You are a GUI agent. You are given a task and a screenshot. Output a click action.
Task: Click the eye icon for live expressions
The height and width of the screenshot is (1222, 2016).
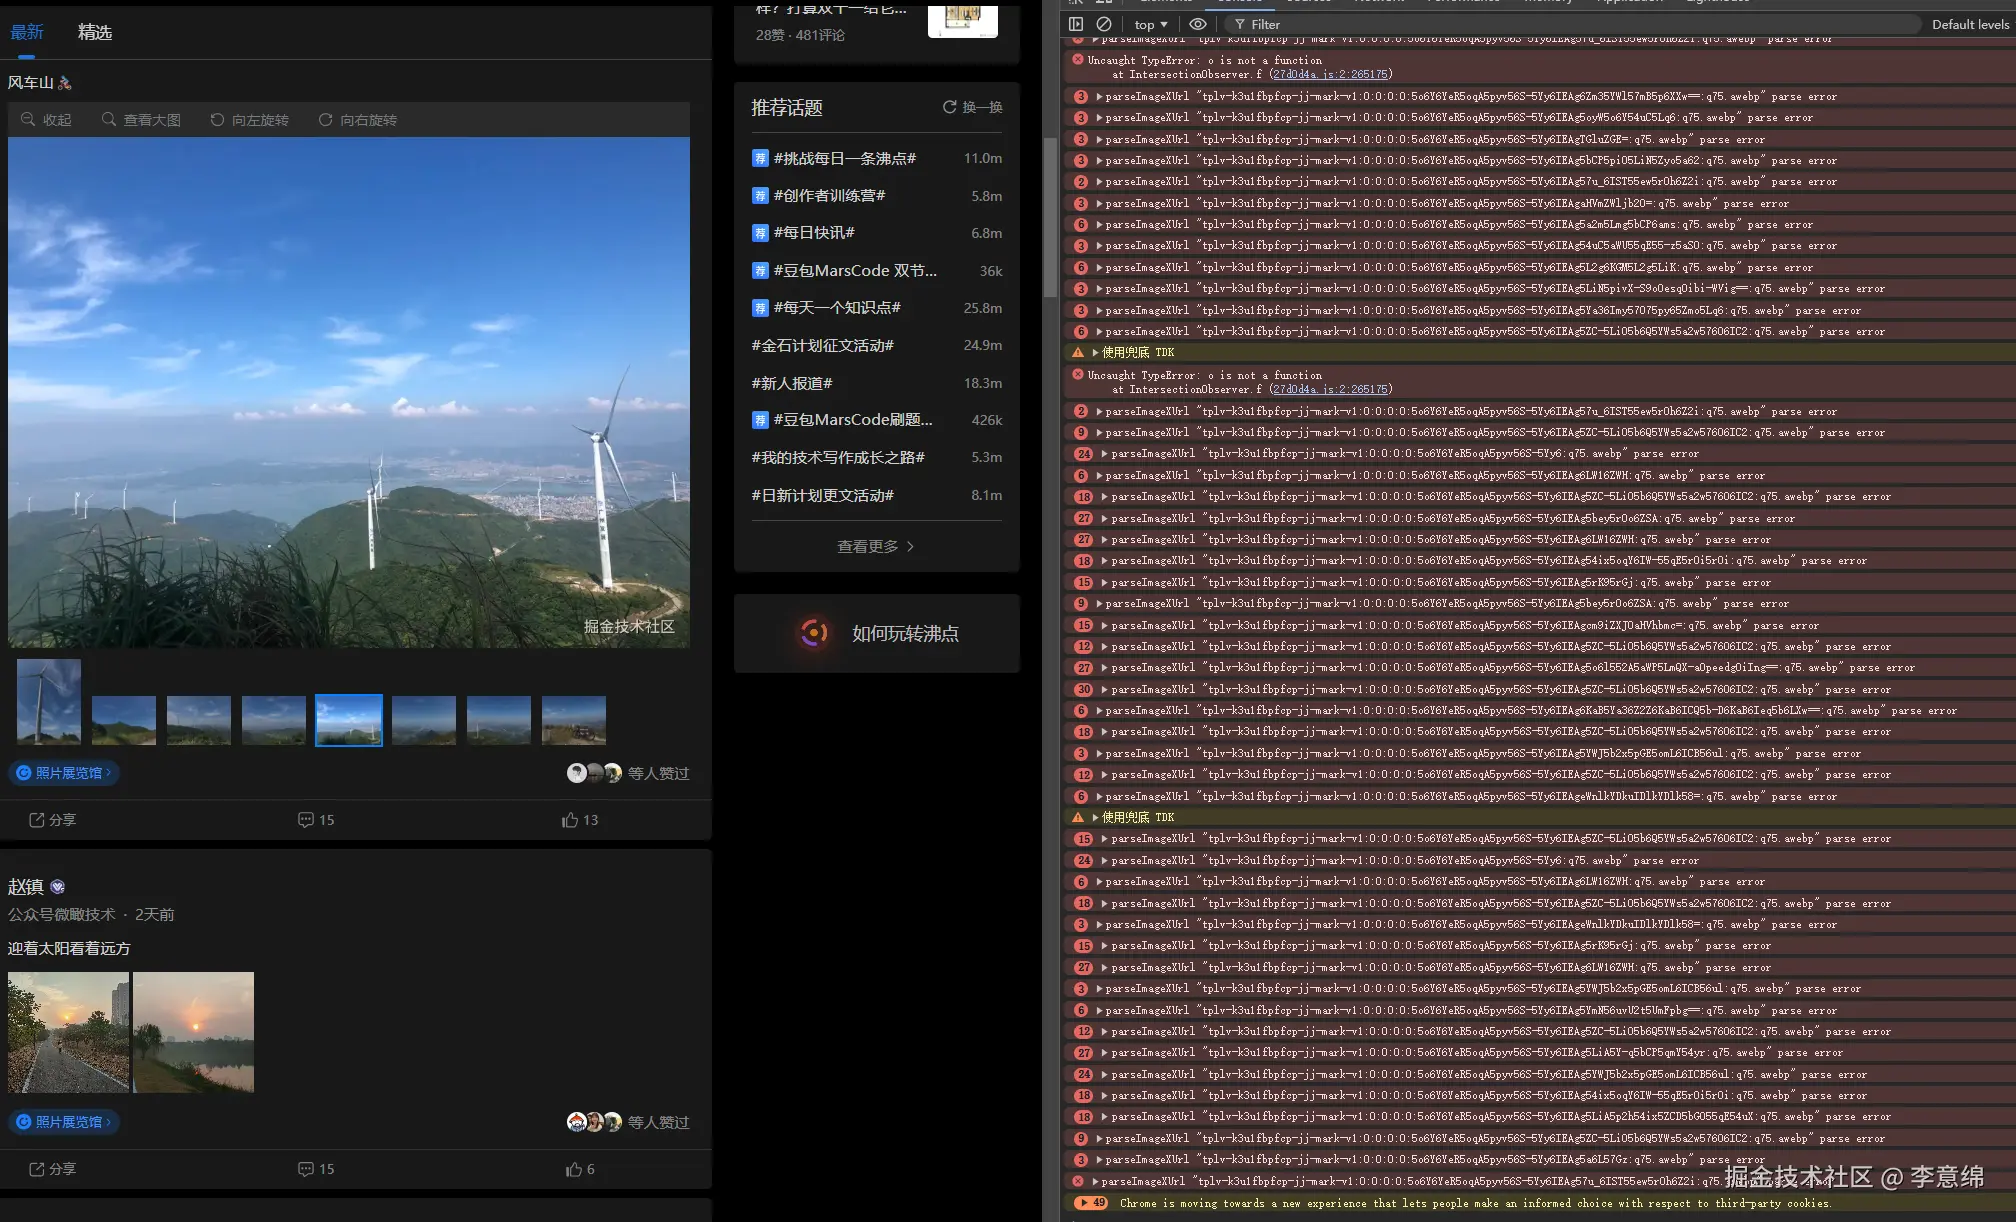click(x=1197, y=24)
